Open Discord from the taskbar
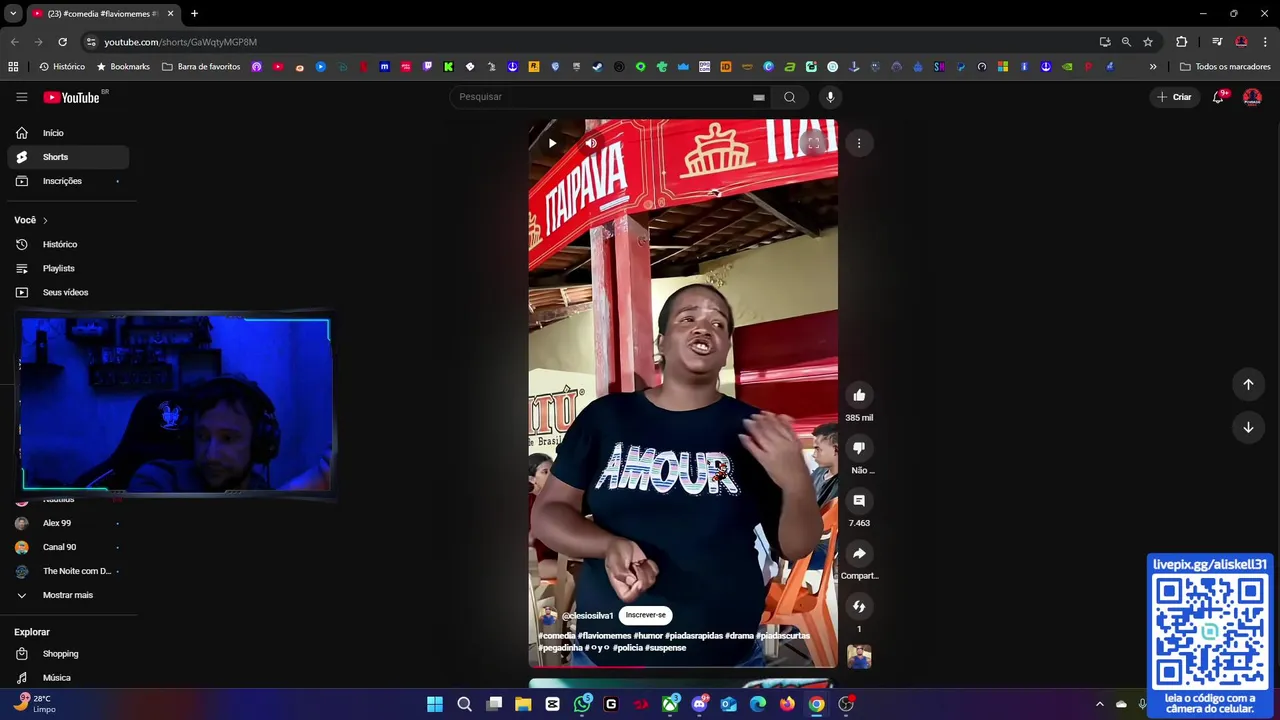 pos(699,704)
